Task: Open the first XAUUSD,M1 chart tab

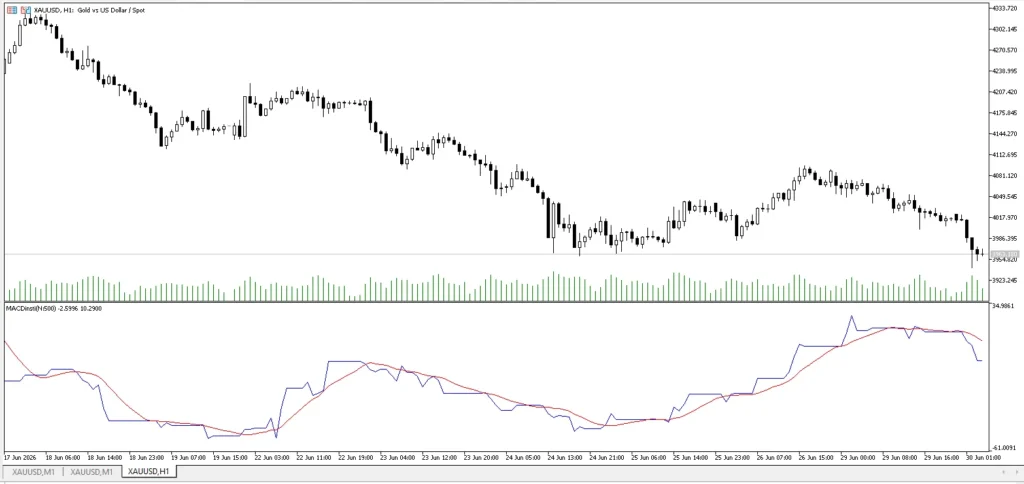Action: click(31, 471)
